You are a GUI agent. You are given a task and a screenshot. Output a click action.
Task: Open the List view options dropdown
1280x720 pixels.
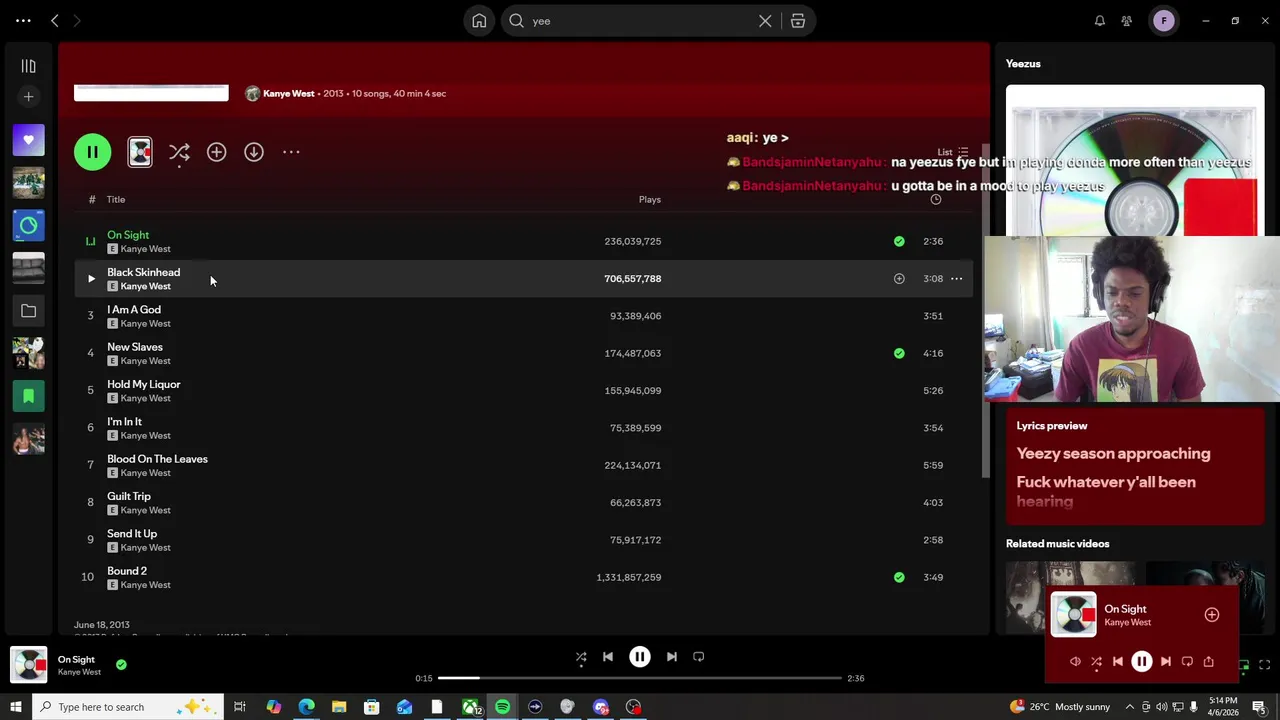point(953,152)
